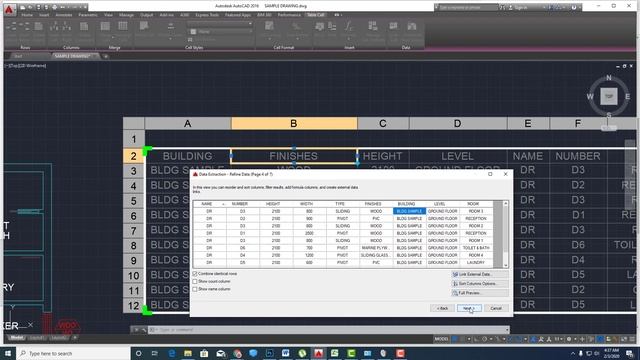
Task: Click the Save icon in quick access toolbar
Action: [x=38, y=7]
